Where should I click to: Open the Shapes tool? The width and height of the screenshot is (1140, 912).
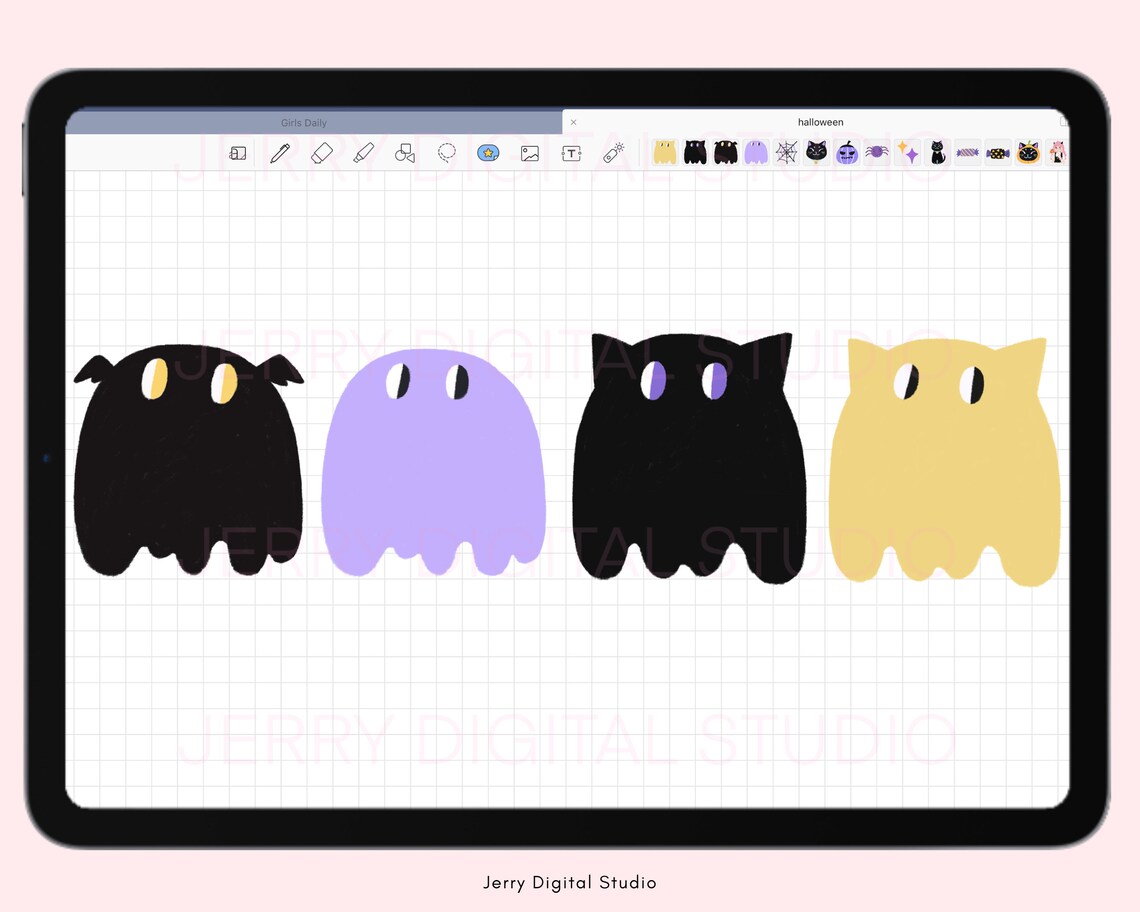pyautogui.click(x=406, y=152)
